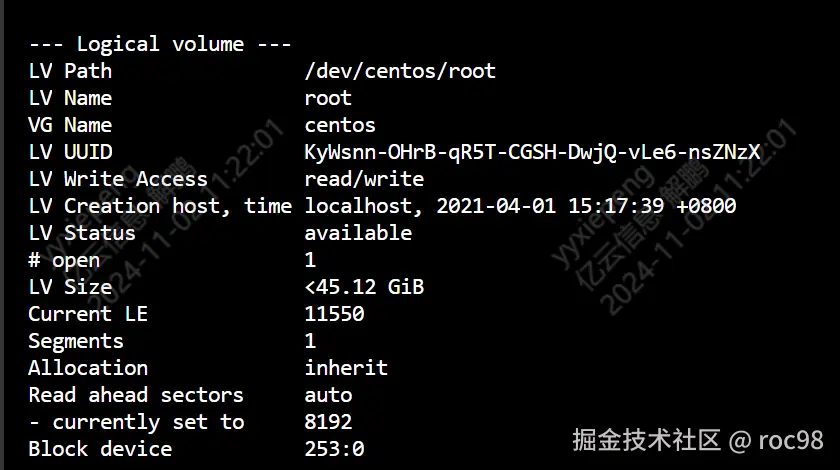Click the 'Logical volume' header line
Image resolution: width=840 pixels, height=470 pixels.
pos(160,44)
